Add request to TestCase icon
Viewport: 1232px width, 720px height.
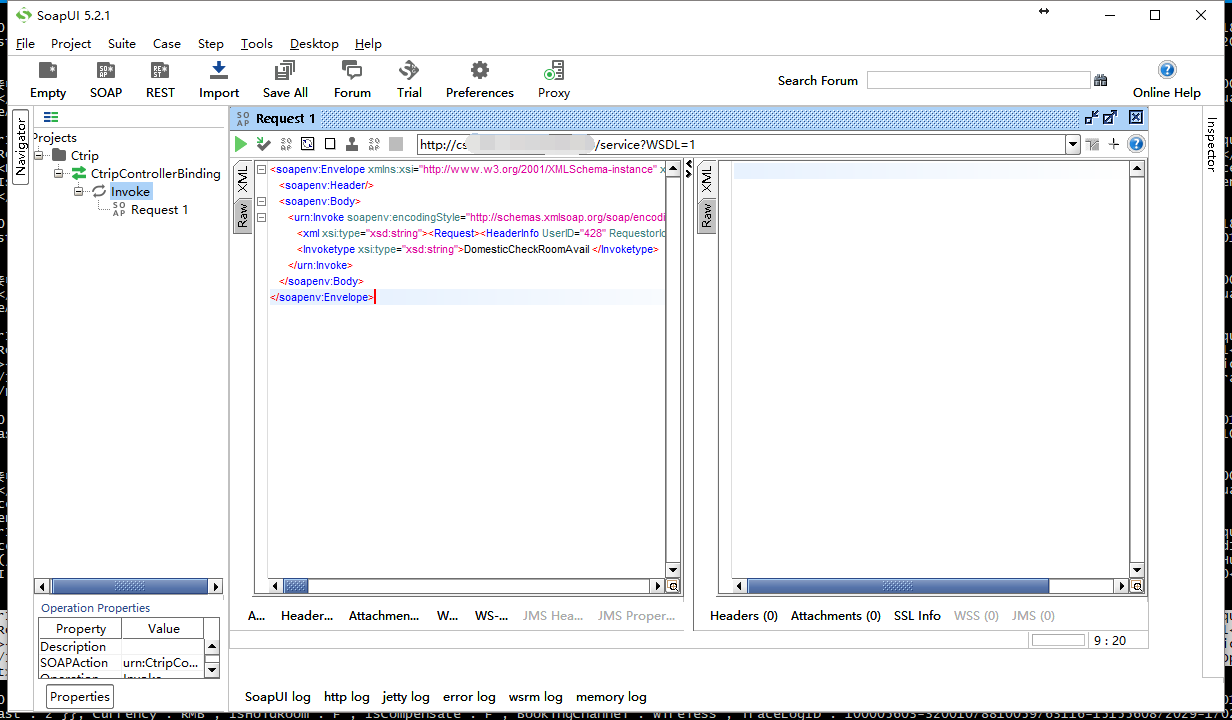click(264, 144)
